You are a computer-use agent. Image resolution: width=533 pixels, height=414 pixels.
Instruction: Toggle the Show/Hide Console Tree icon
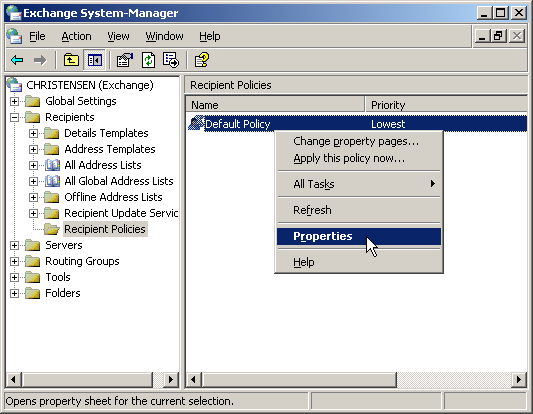click(94, 61)
